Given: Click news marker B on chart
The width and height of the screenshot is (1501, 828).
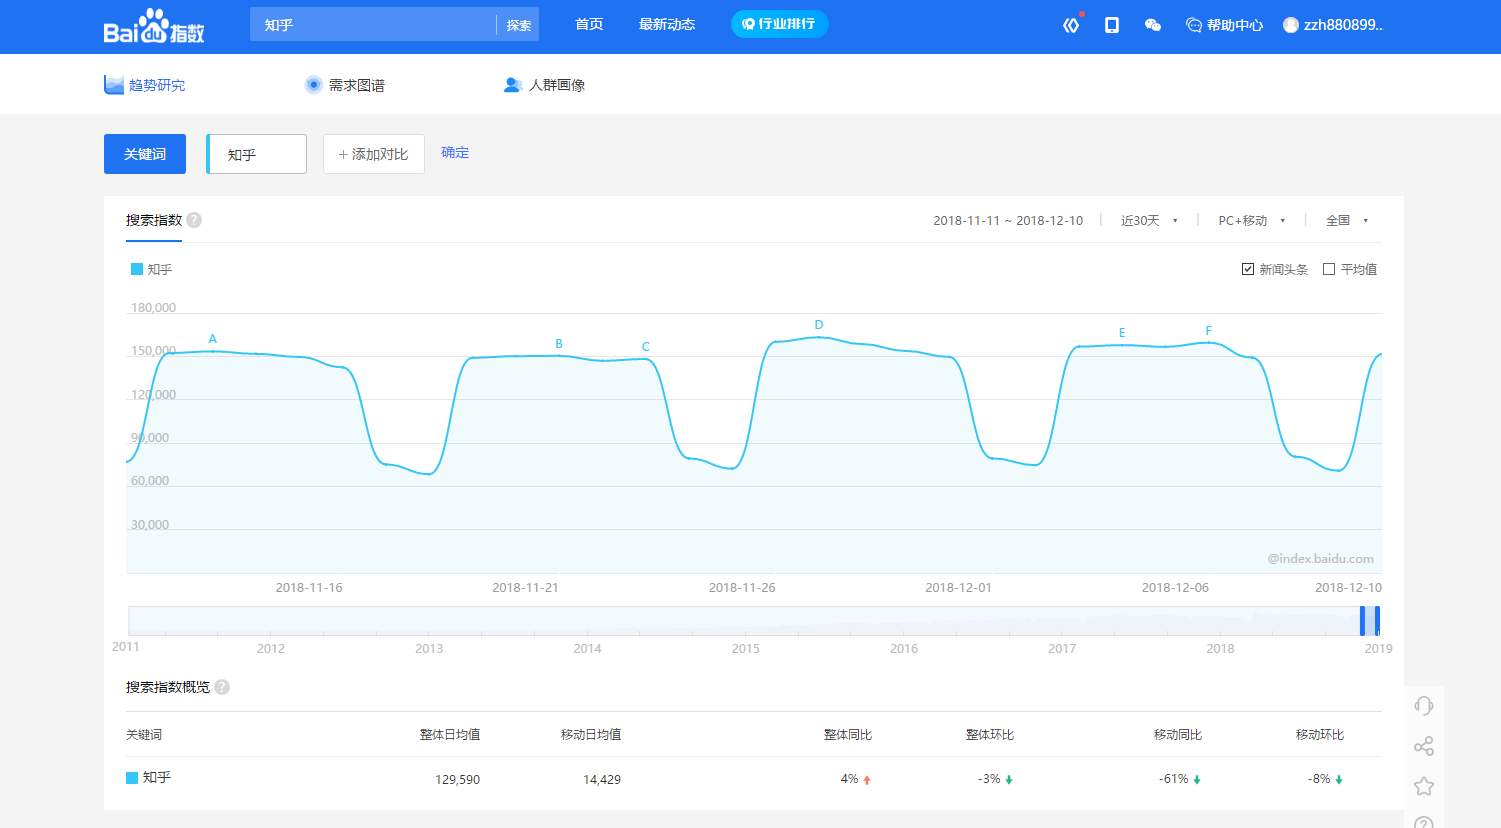Looking at the screenshot, I should (559, 344).
